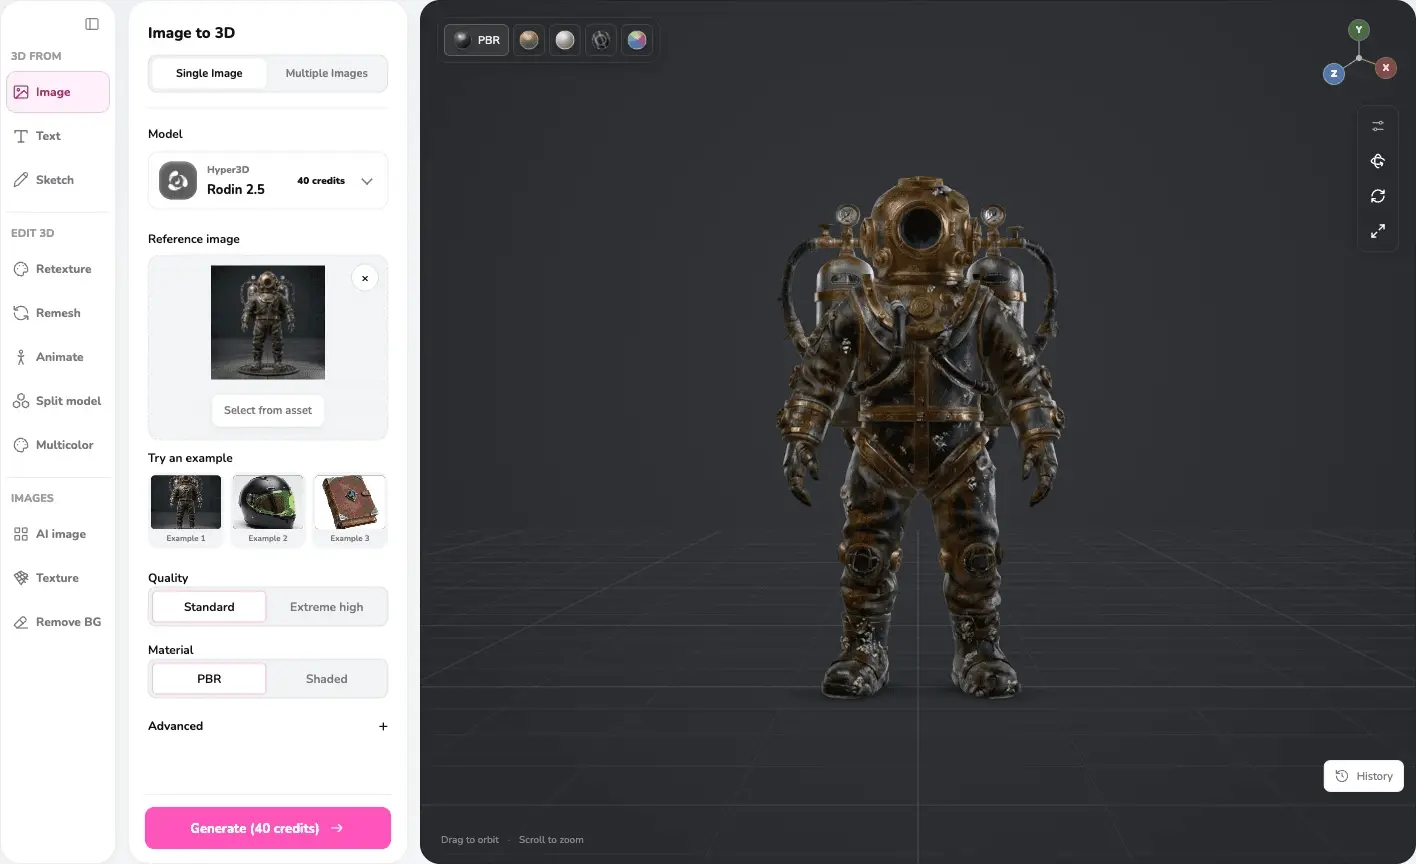
Task: Go to the Image 3D generation mode
Action: 58,92
